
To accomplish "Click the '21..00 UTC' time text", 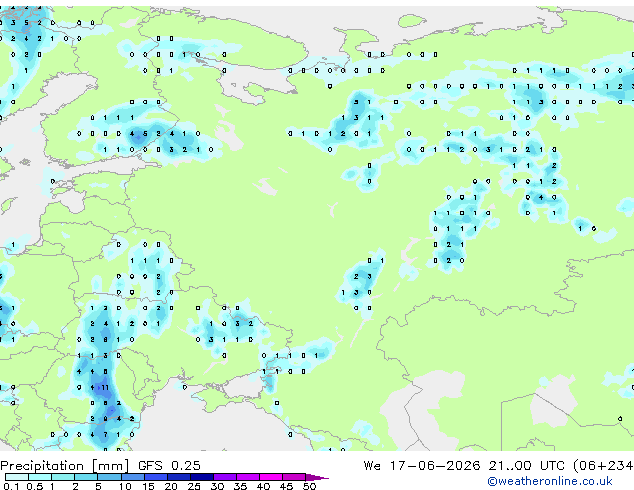I will point(526,465).
